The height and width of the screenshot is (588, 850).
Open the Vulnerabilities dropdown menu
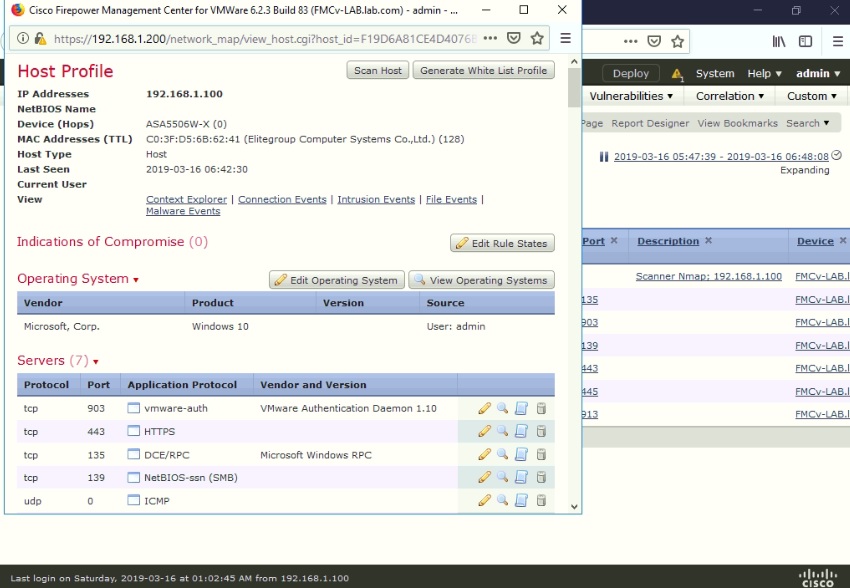coord(631,96)
